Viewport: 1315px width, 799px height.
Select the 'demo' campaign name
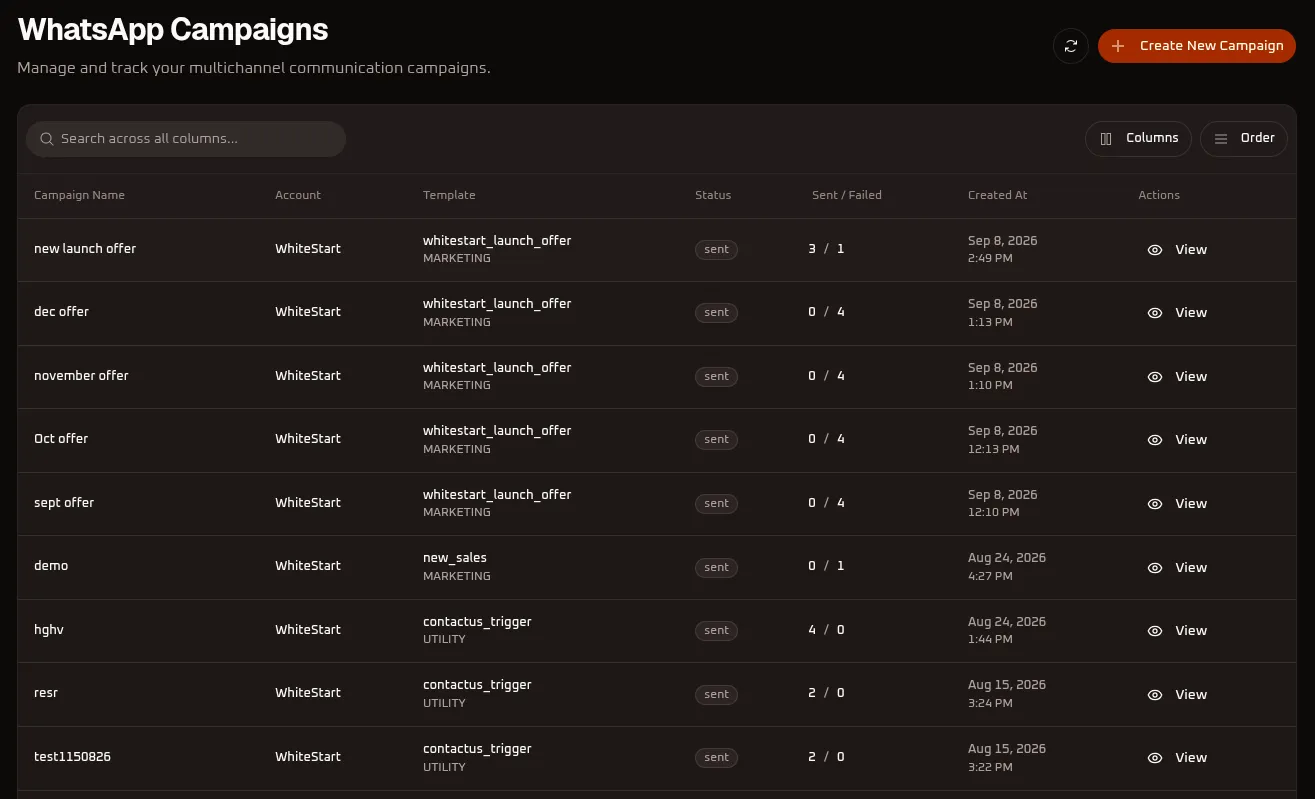click(x=51, y=566)
